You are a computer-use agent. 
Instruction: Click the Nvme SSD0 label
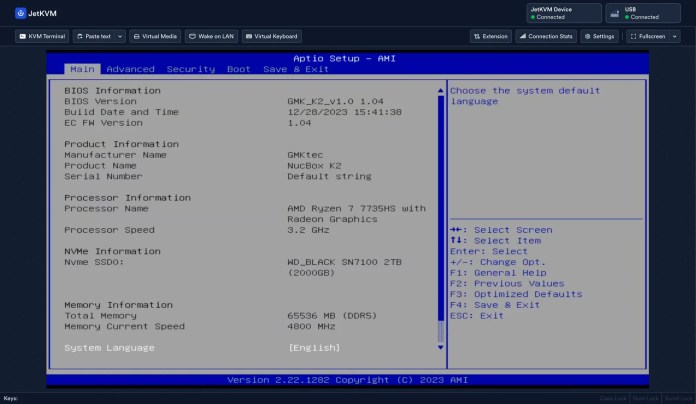coord(94,262)
